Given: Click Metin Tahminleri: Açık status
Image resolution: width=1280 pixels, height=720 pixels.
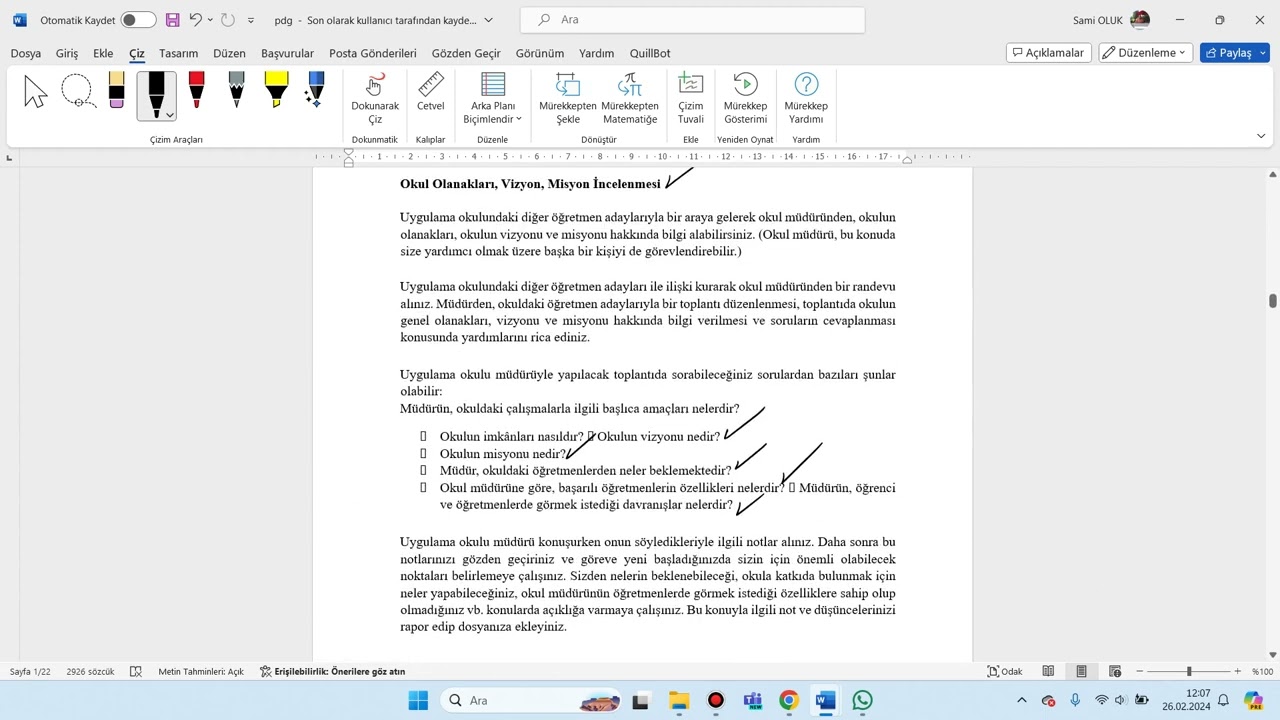Looking at the screenshot, I should click(x=201, y=671).
